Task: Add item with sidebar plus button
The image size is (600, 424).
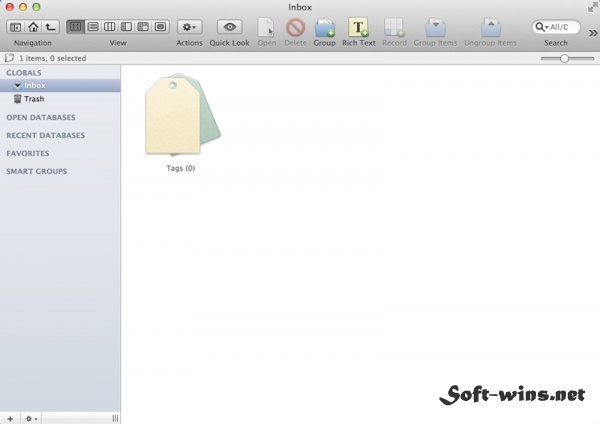Action: coord(10,419)
